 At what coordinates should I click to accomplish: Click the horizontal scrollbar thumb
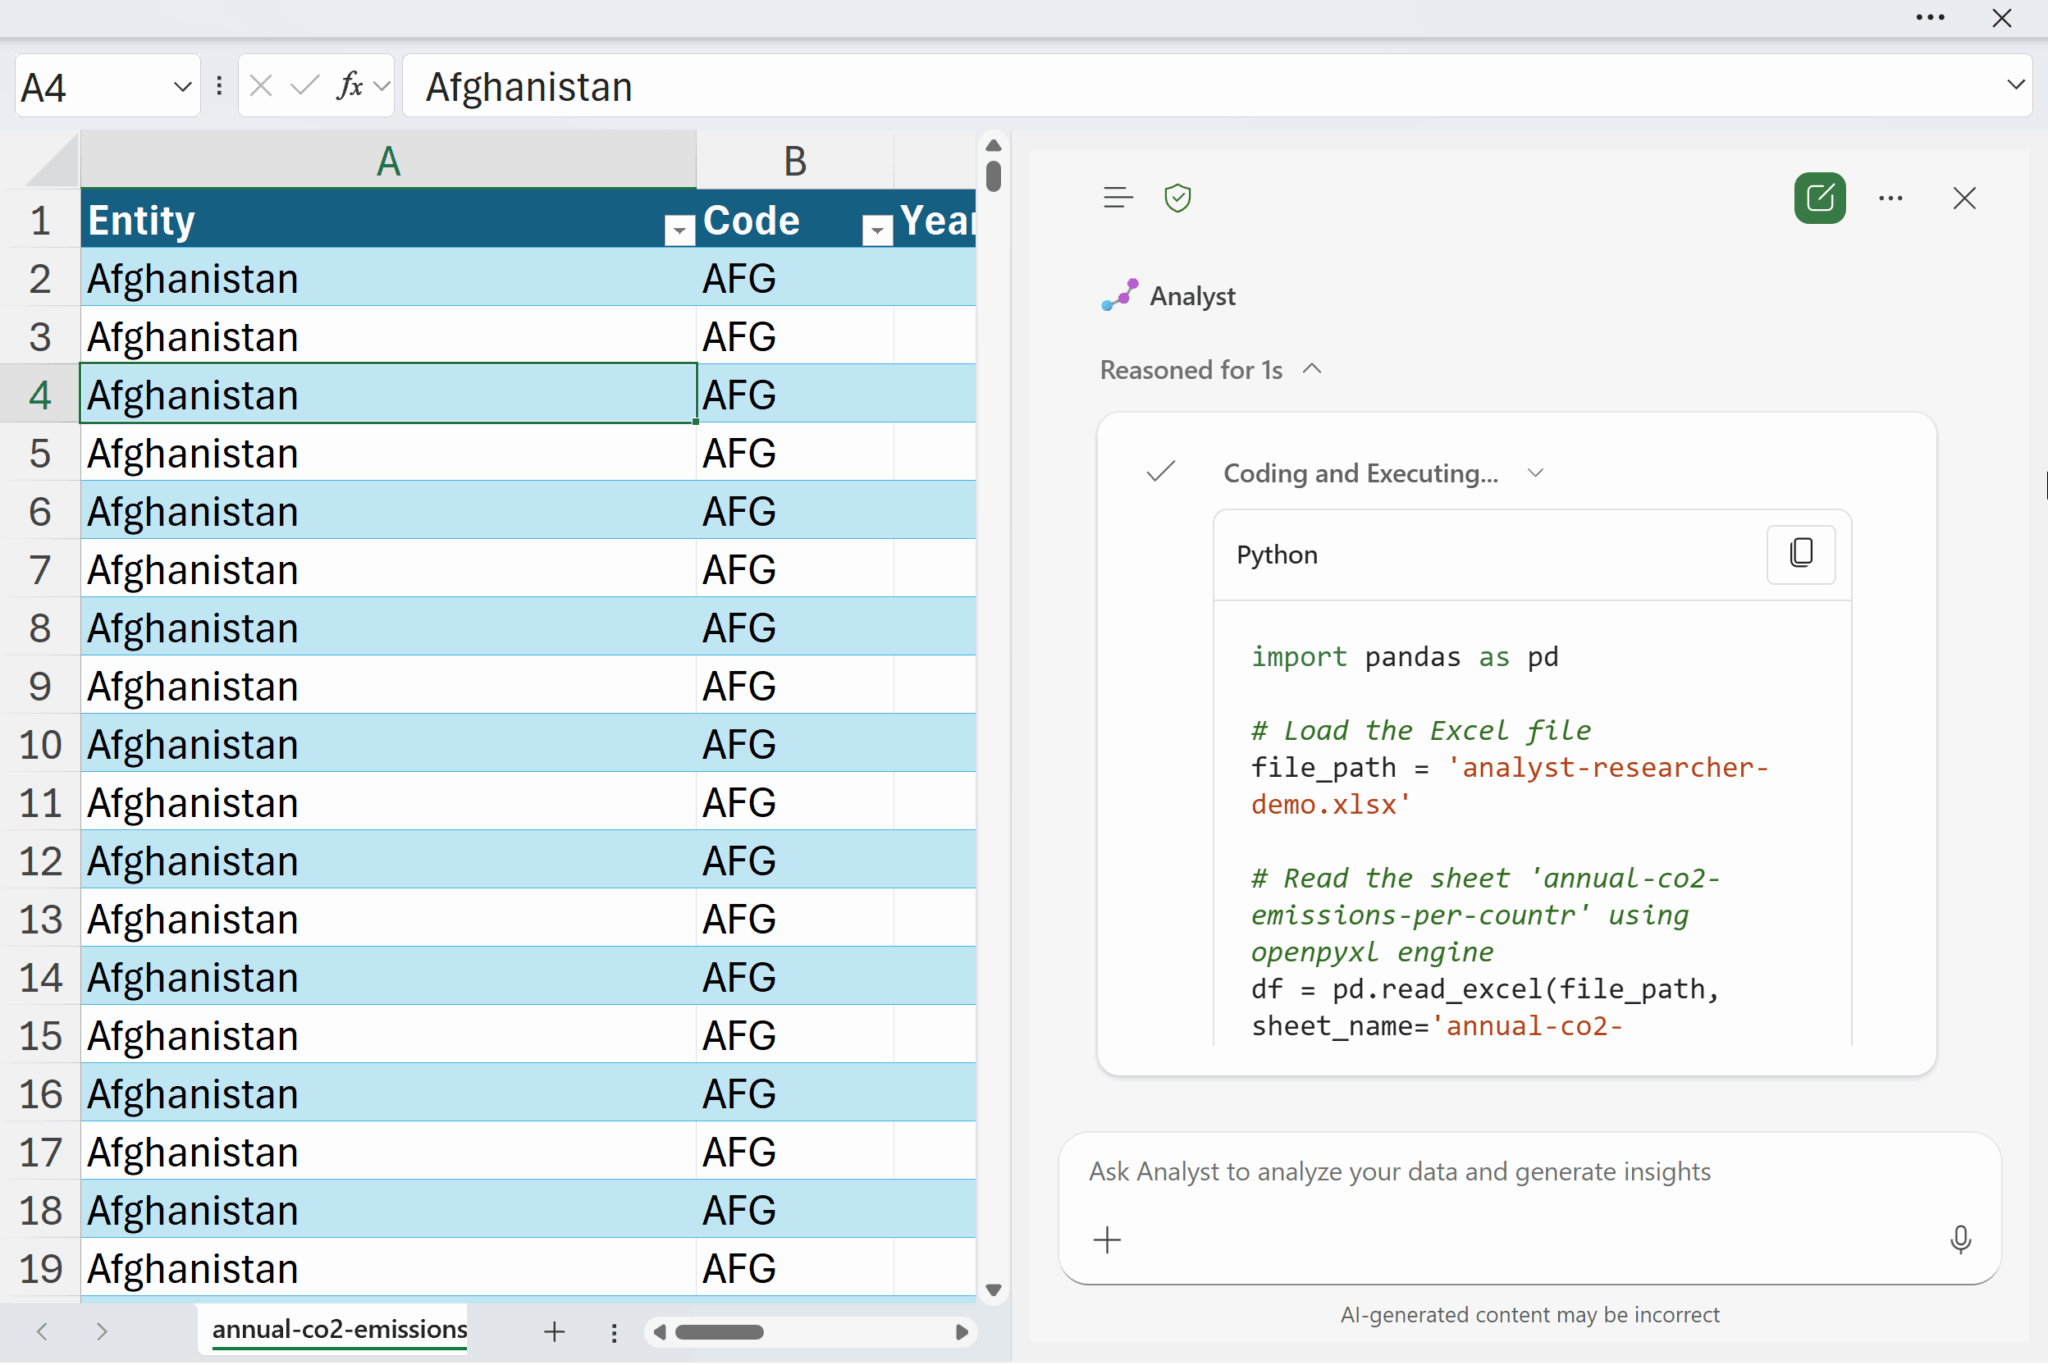[719, 1331]
